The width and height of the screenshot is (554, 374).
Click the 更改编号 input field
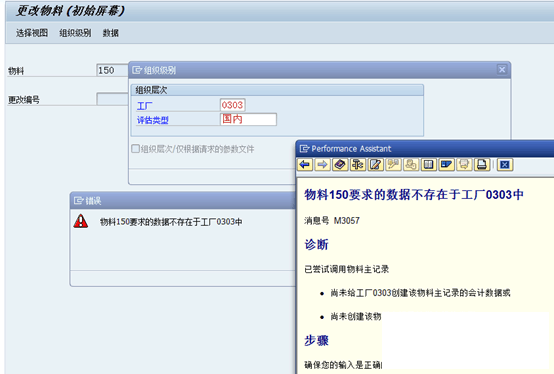[112, 99]
